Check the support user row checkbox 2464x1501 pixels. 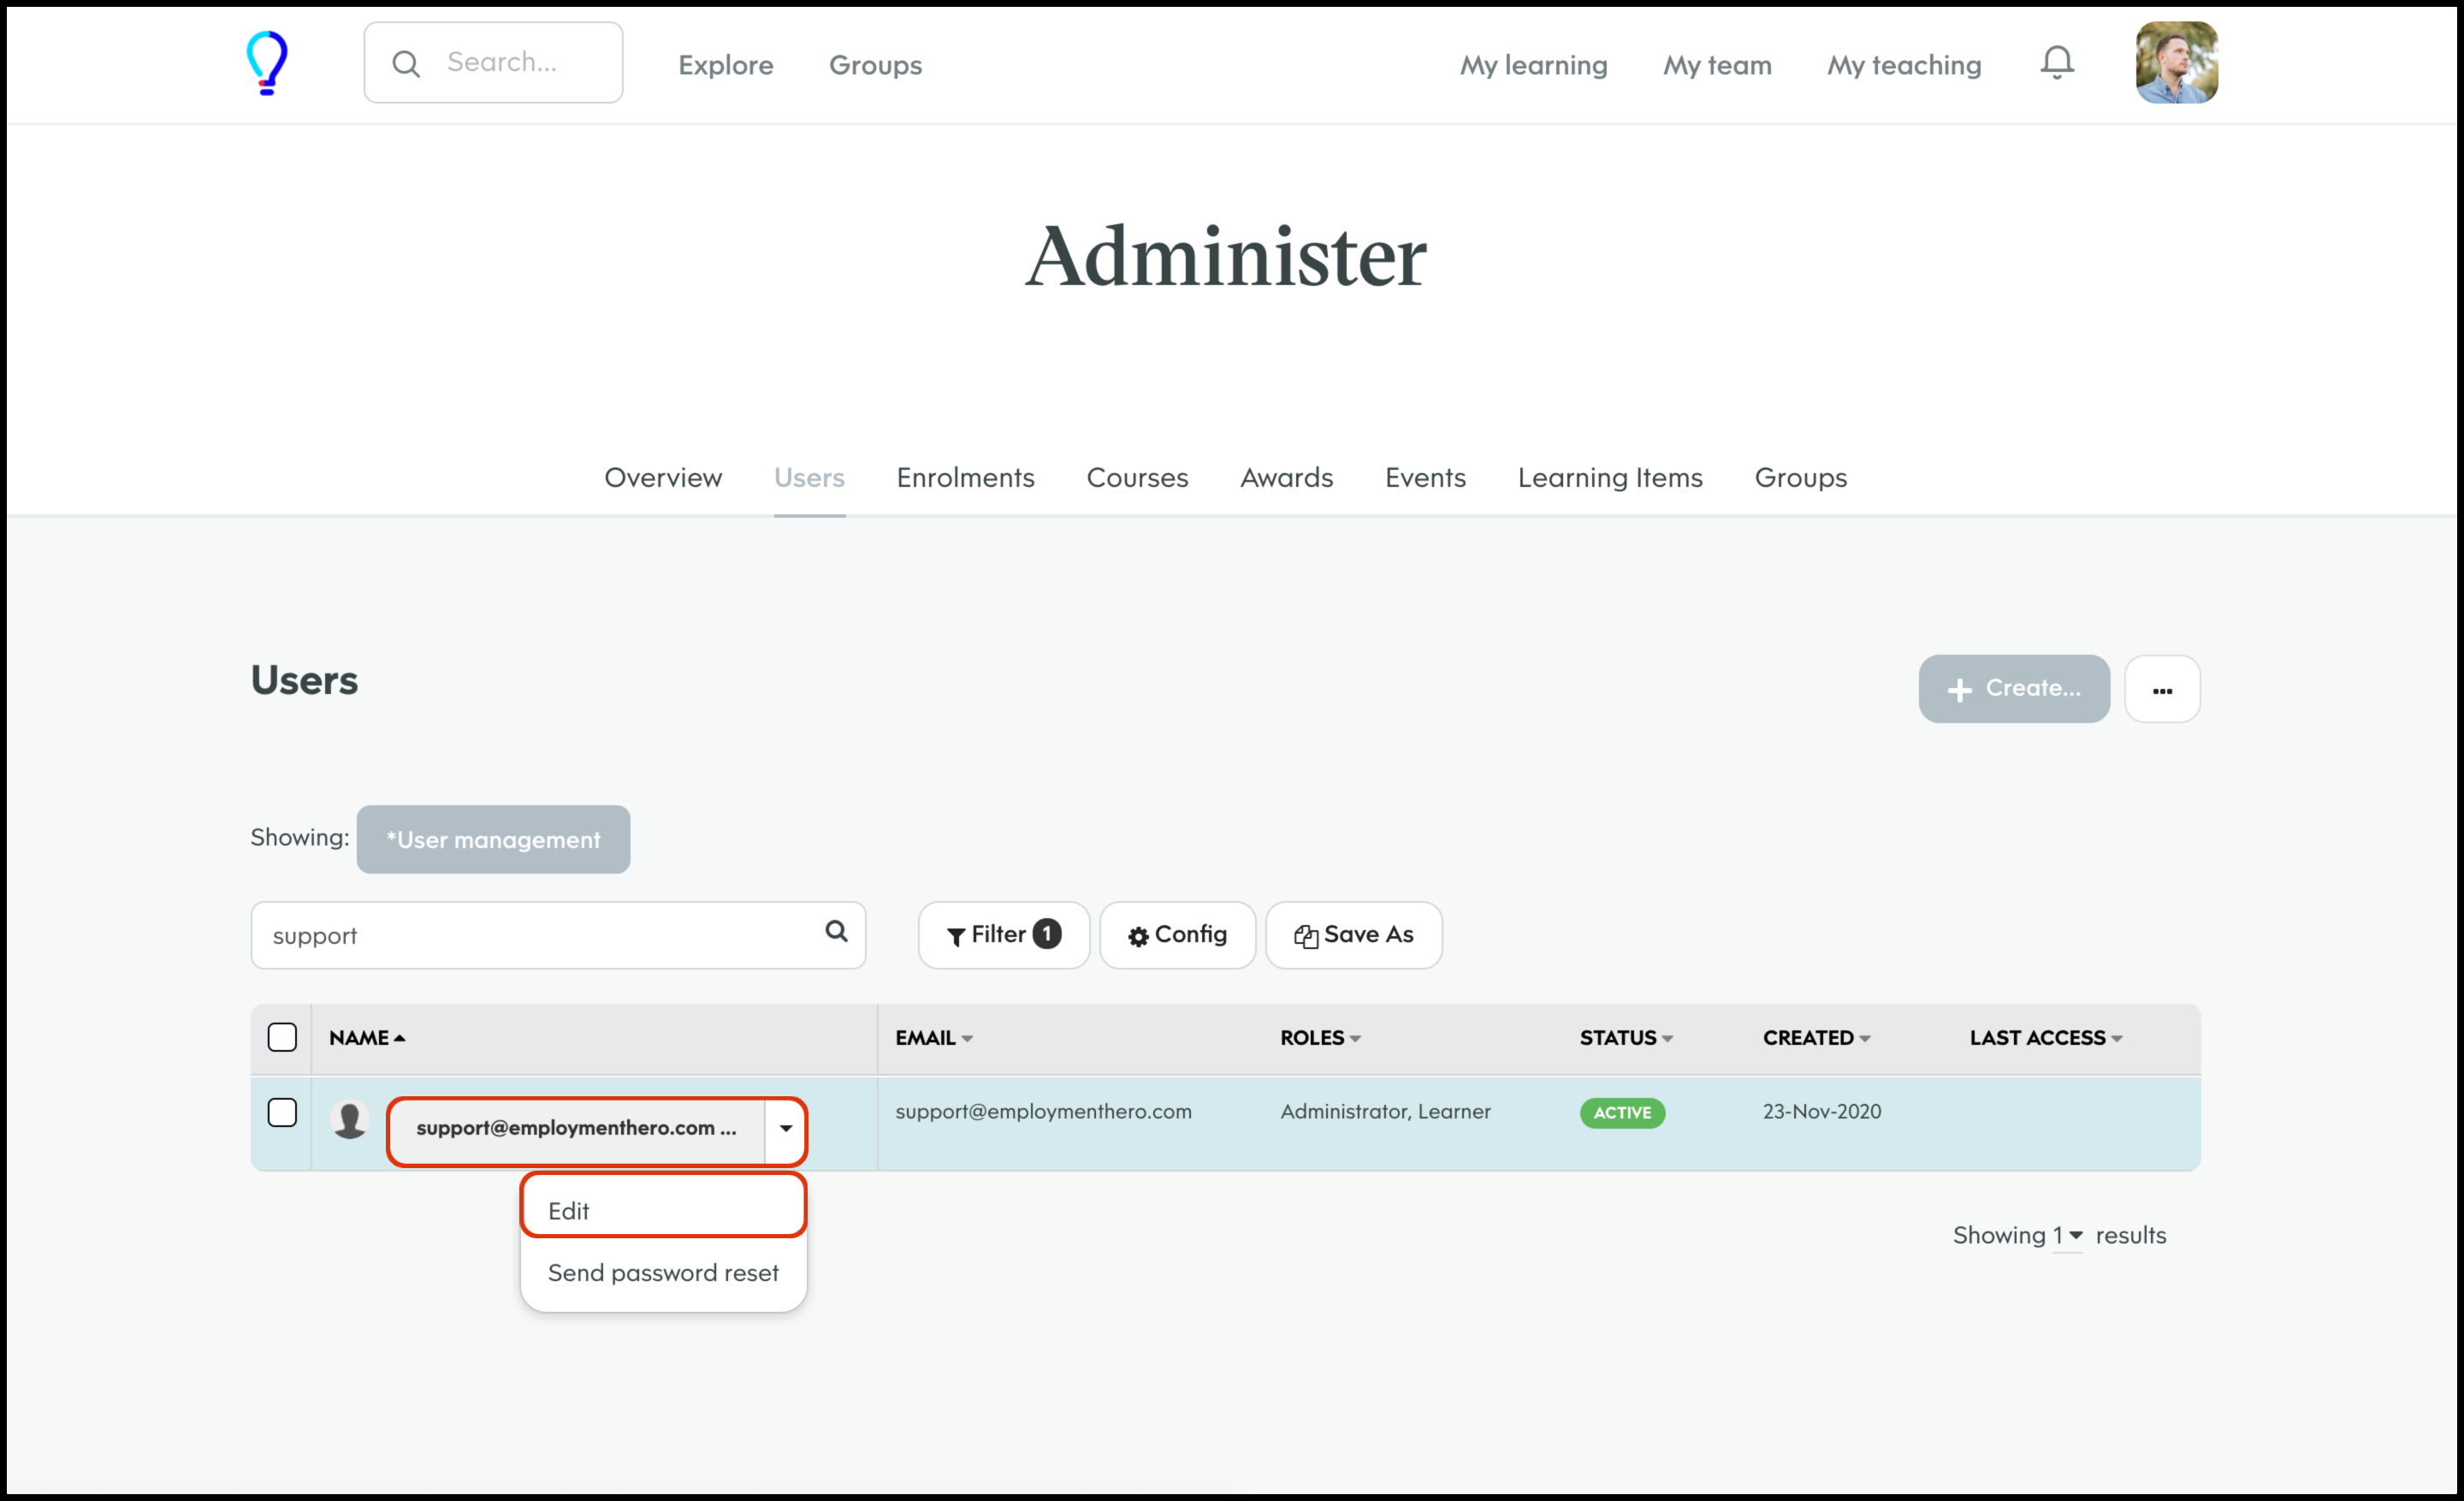282,1113
